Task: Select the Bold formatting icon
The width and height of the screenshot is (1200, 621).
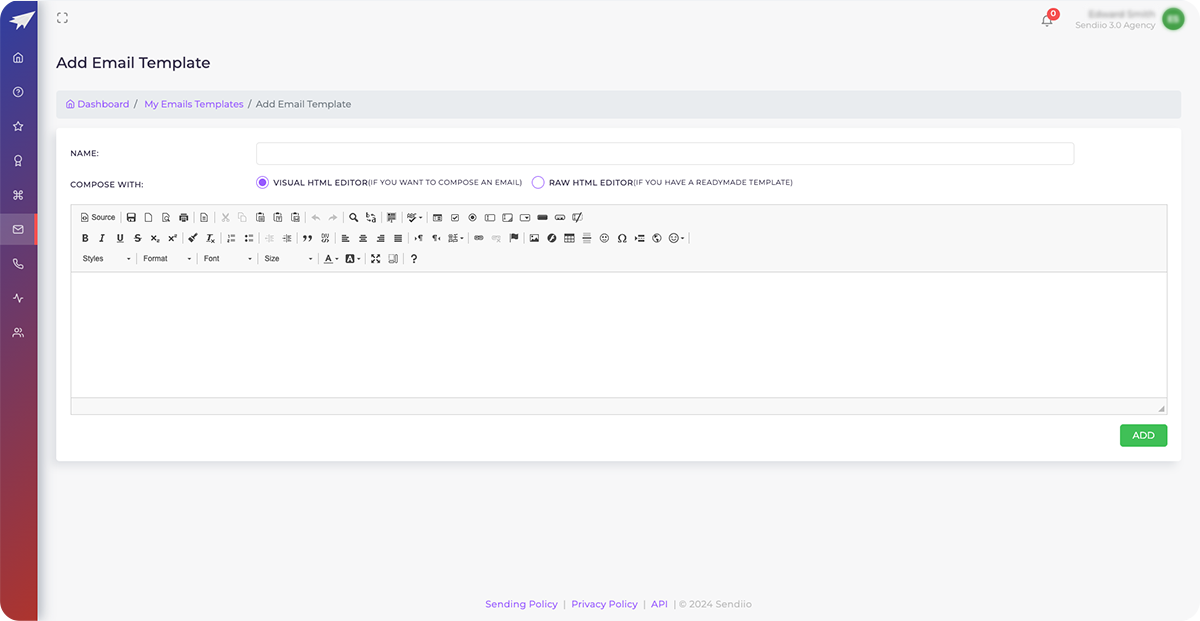Action: (85, 238)
